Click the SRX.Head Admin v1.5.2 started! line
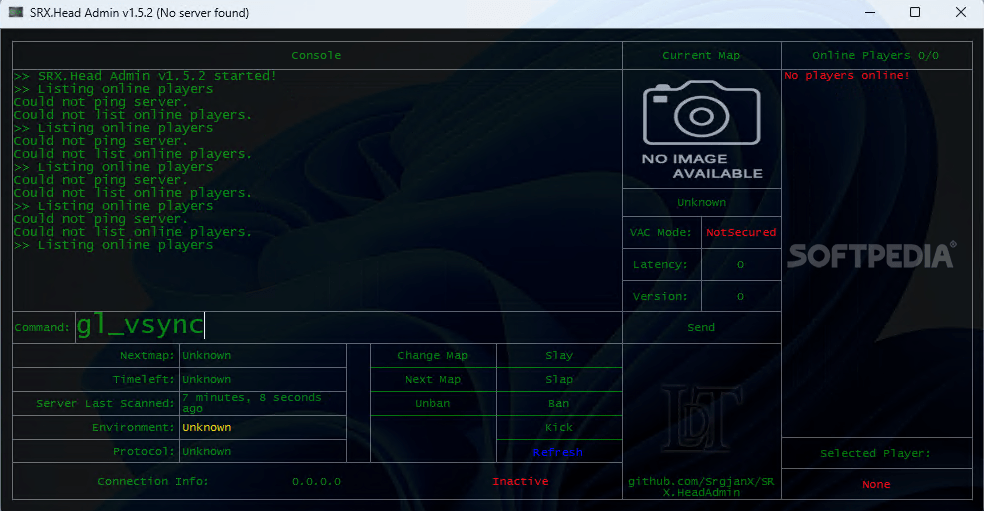984x511 pixels. (145, 76)
